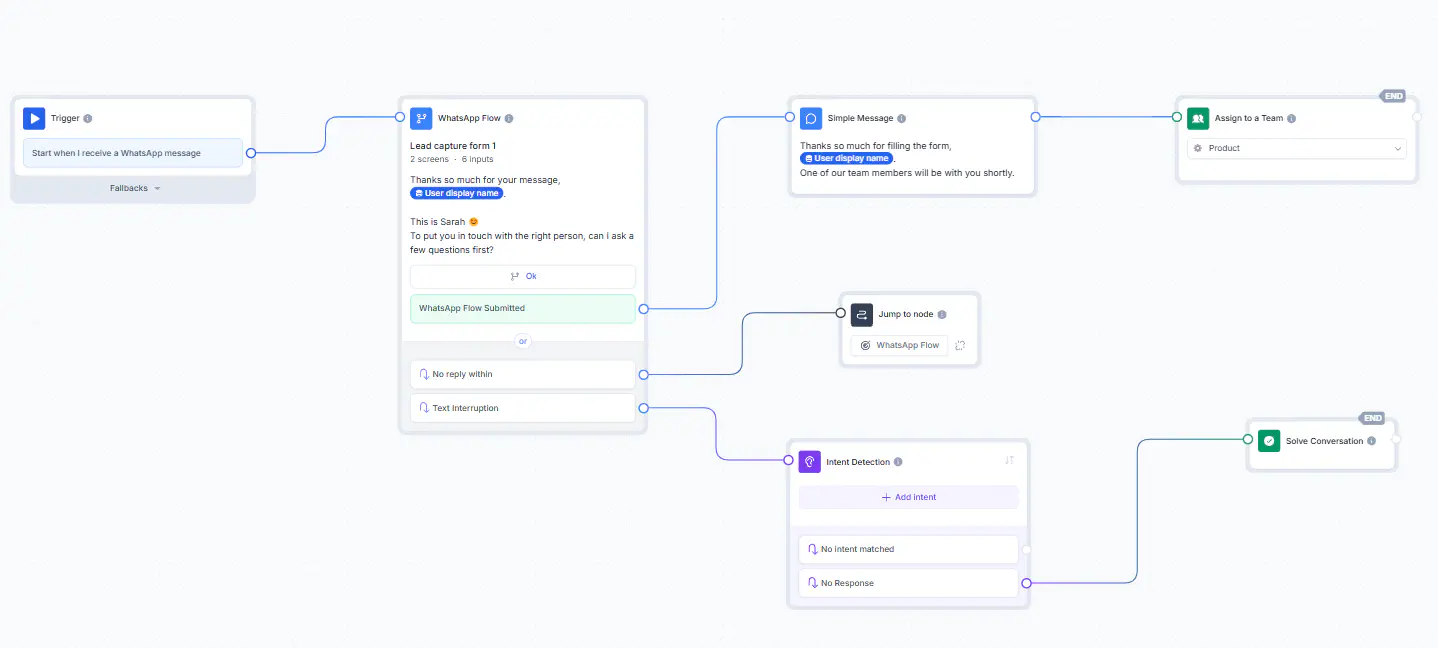Click the WhatsApp Flow Submitted output port
The height and width of the screenshot is (648, 1438).
pos(643,309)
